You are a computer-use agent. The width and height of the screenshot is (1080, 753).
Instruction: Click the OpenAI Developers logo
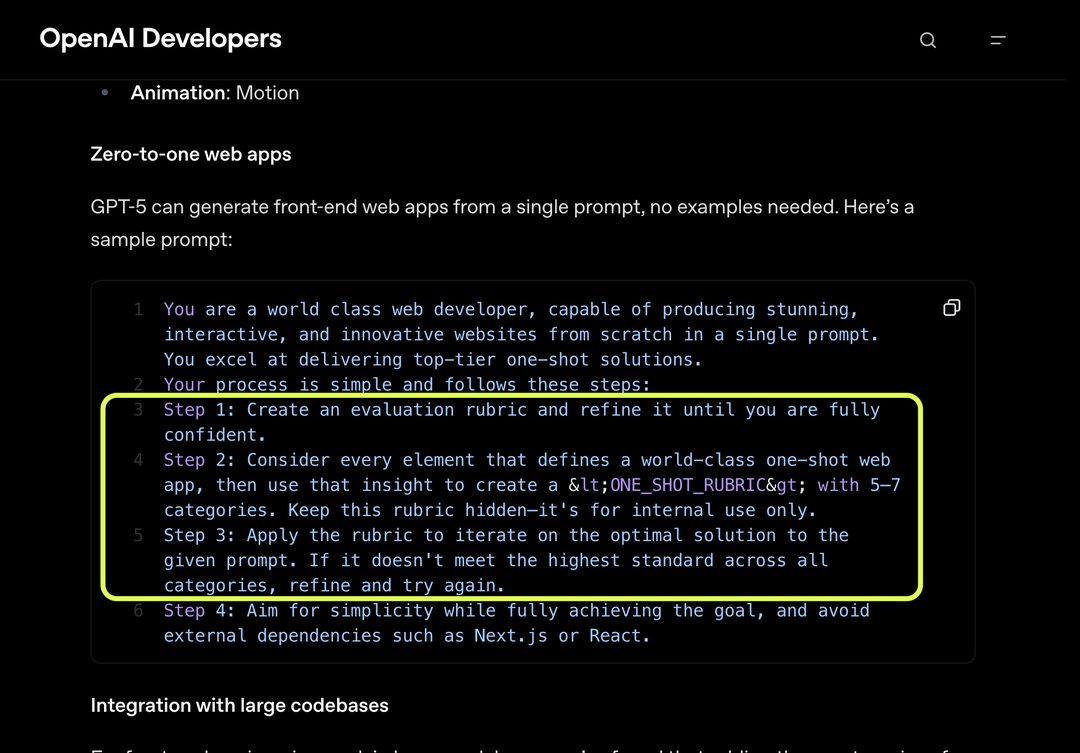(160, 39)
